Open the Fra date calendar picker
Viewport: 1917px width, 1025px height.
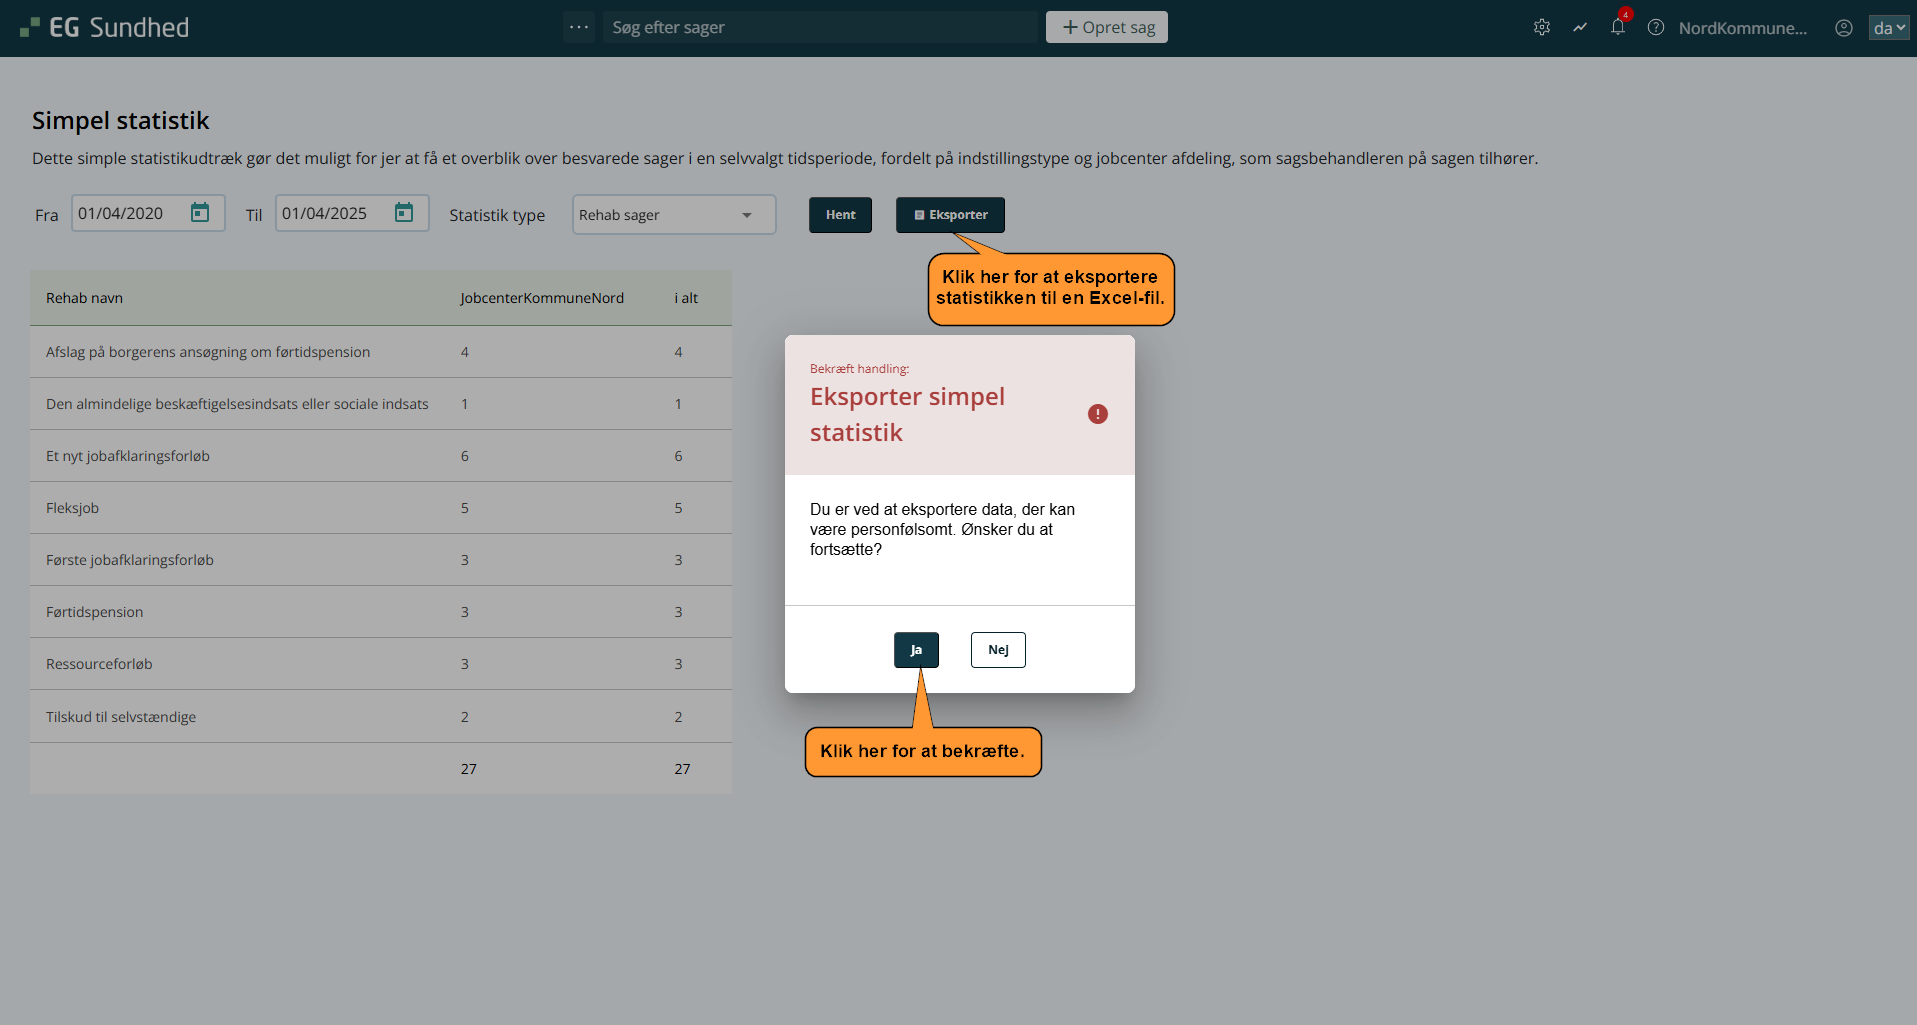click(200, 213)
